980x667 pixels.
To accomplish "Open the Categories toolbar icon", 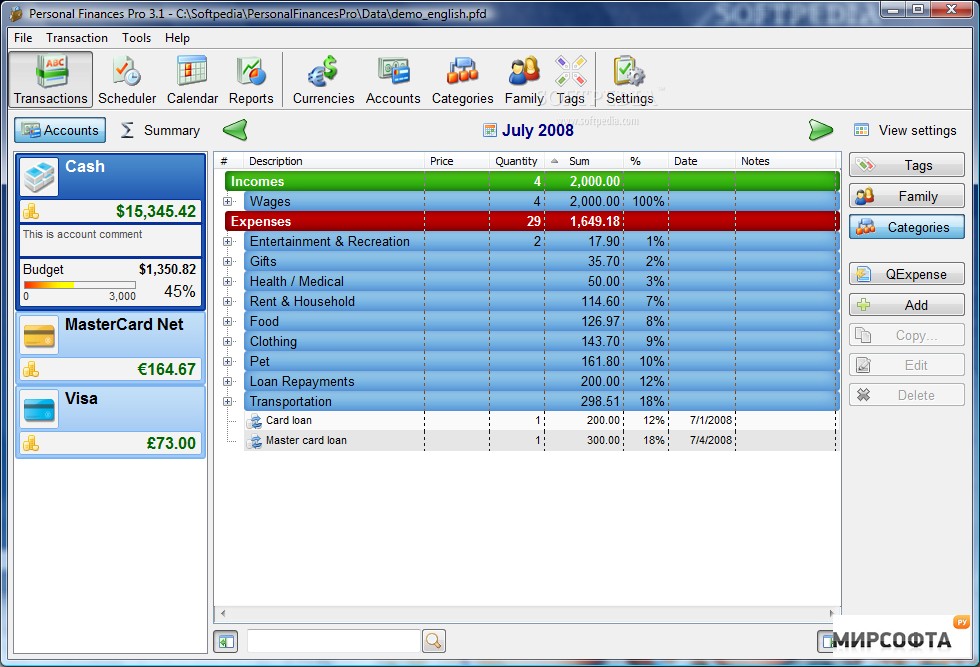I will tap(462, 79).
